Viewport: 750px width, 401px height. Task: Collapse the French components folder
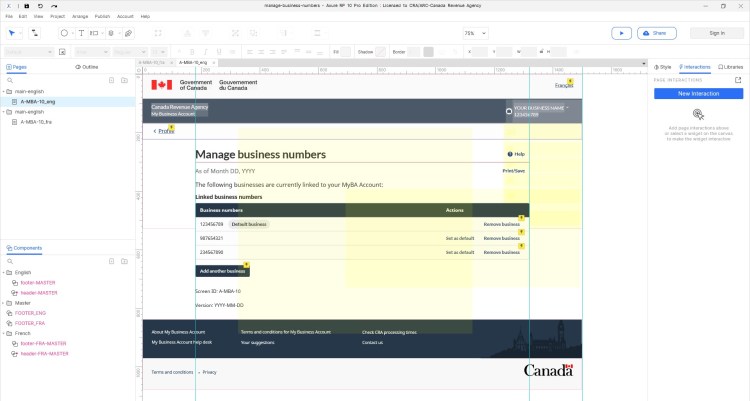click(5, 333)
